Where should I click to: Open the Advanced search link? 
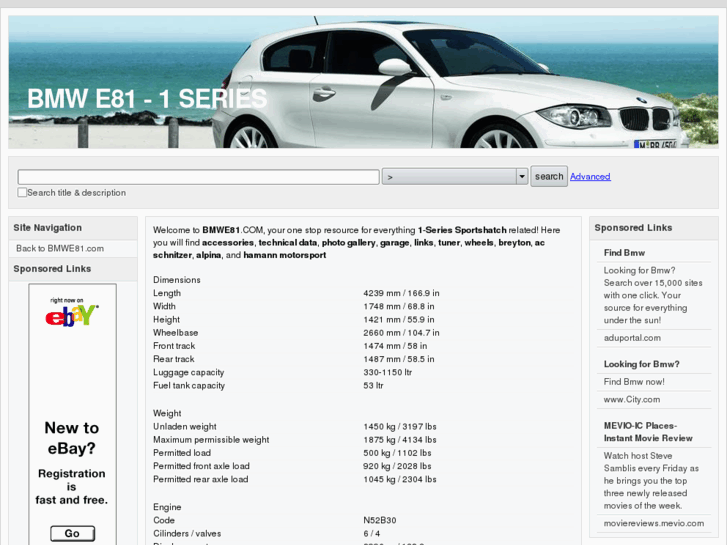(590, 177)
